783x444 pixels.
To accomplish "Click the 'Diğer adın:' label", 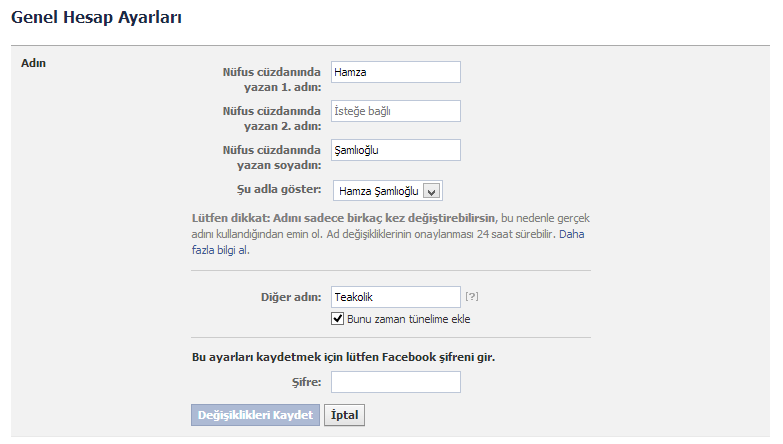I will pos(291,297).
